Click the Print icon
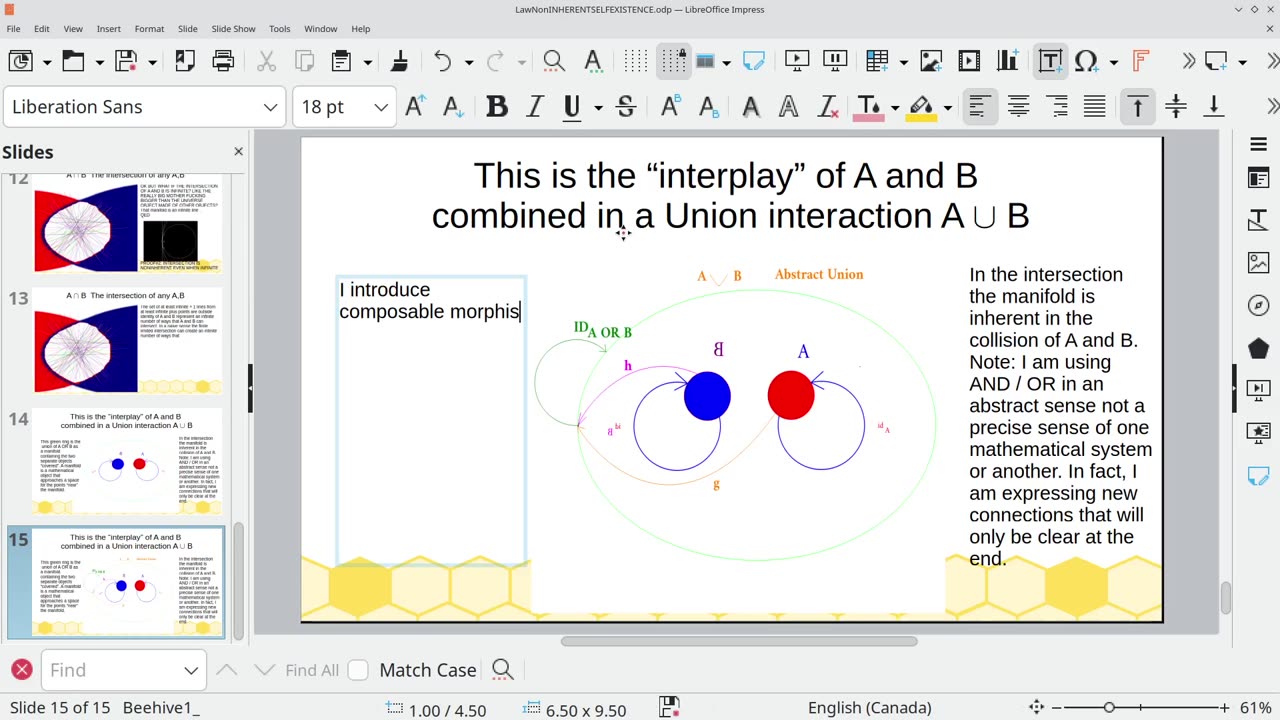 click(x=223, y=61)
